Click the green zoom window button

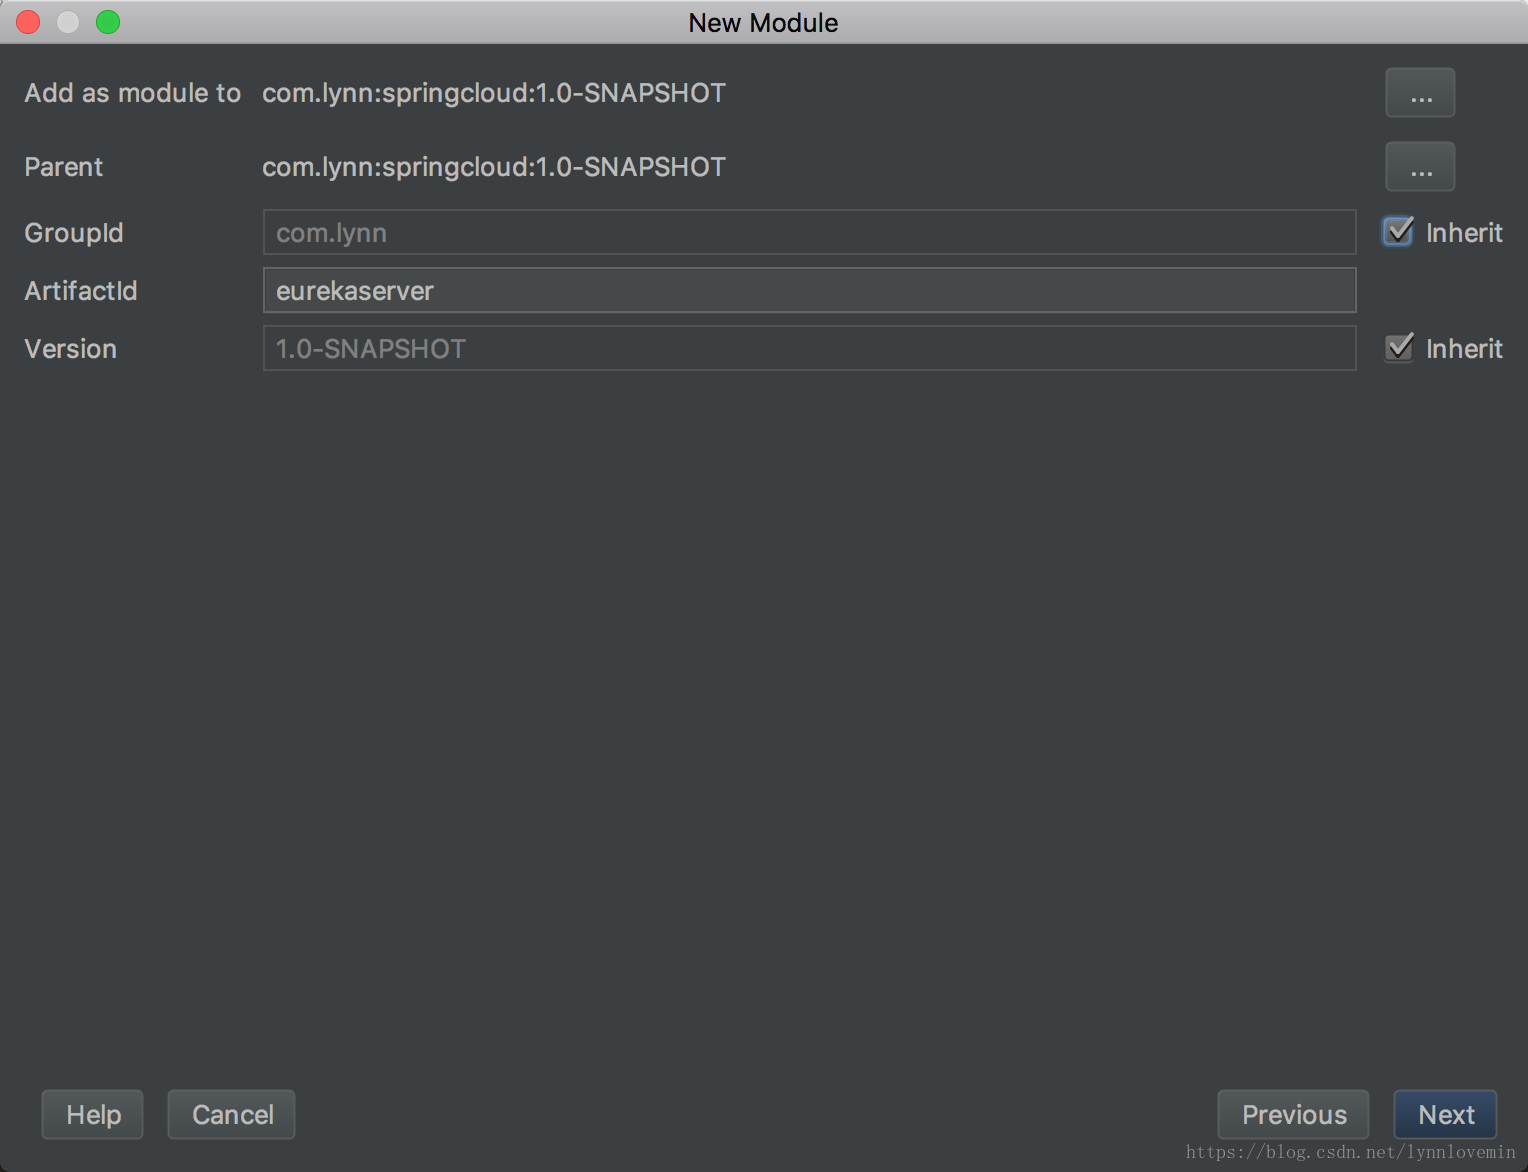(108, 22)
